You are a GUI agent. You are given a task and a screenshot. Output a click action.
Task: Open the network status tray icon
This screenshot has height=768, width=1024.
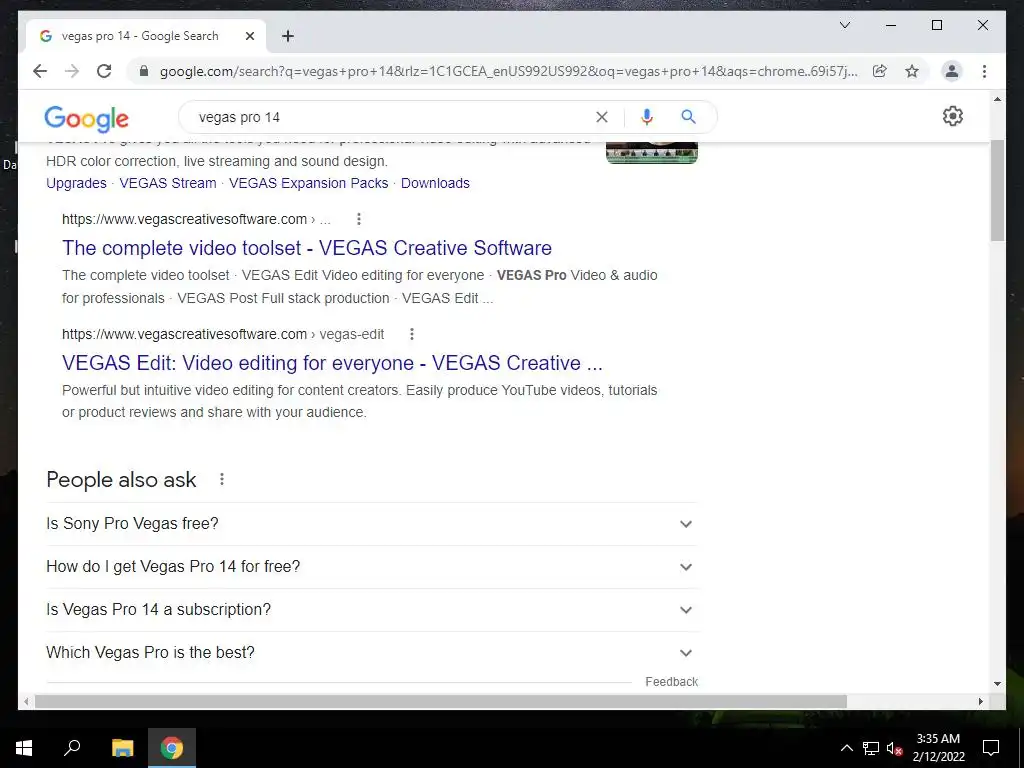pyautogui.click(x=871, y=748)
